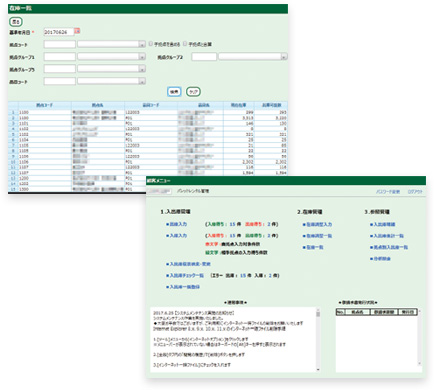Click the value 3,313 in row 2
434x390 pixels.
[x=248, y=118]
